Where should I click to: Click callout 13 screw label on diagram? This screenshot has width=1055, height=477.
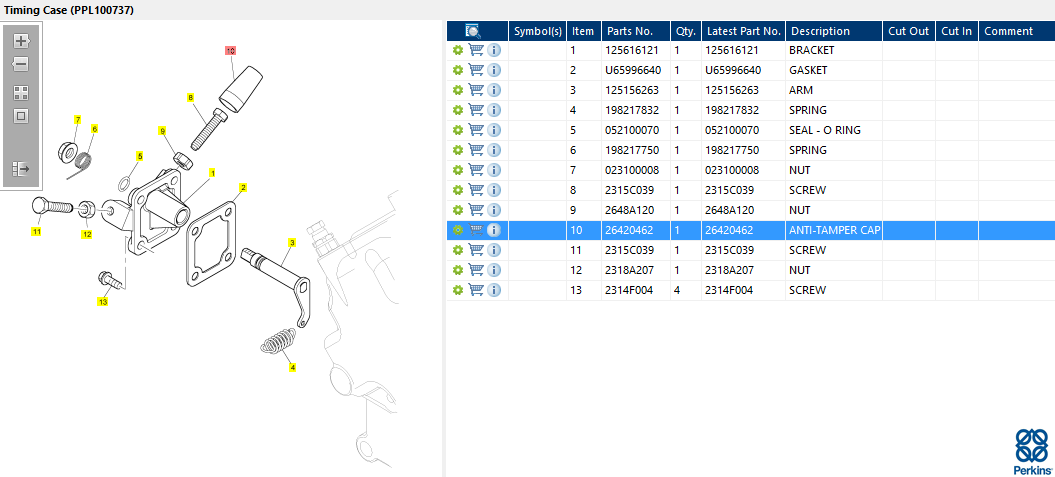103,302
